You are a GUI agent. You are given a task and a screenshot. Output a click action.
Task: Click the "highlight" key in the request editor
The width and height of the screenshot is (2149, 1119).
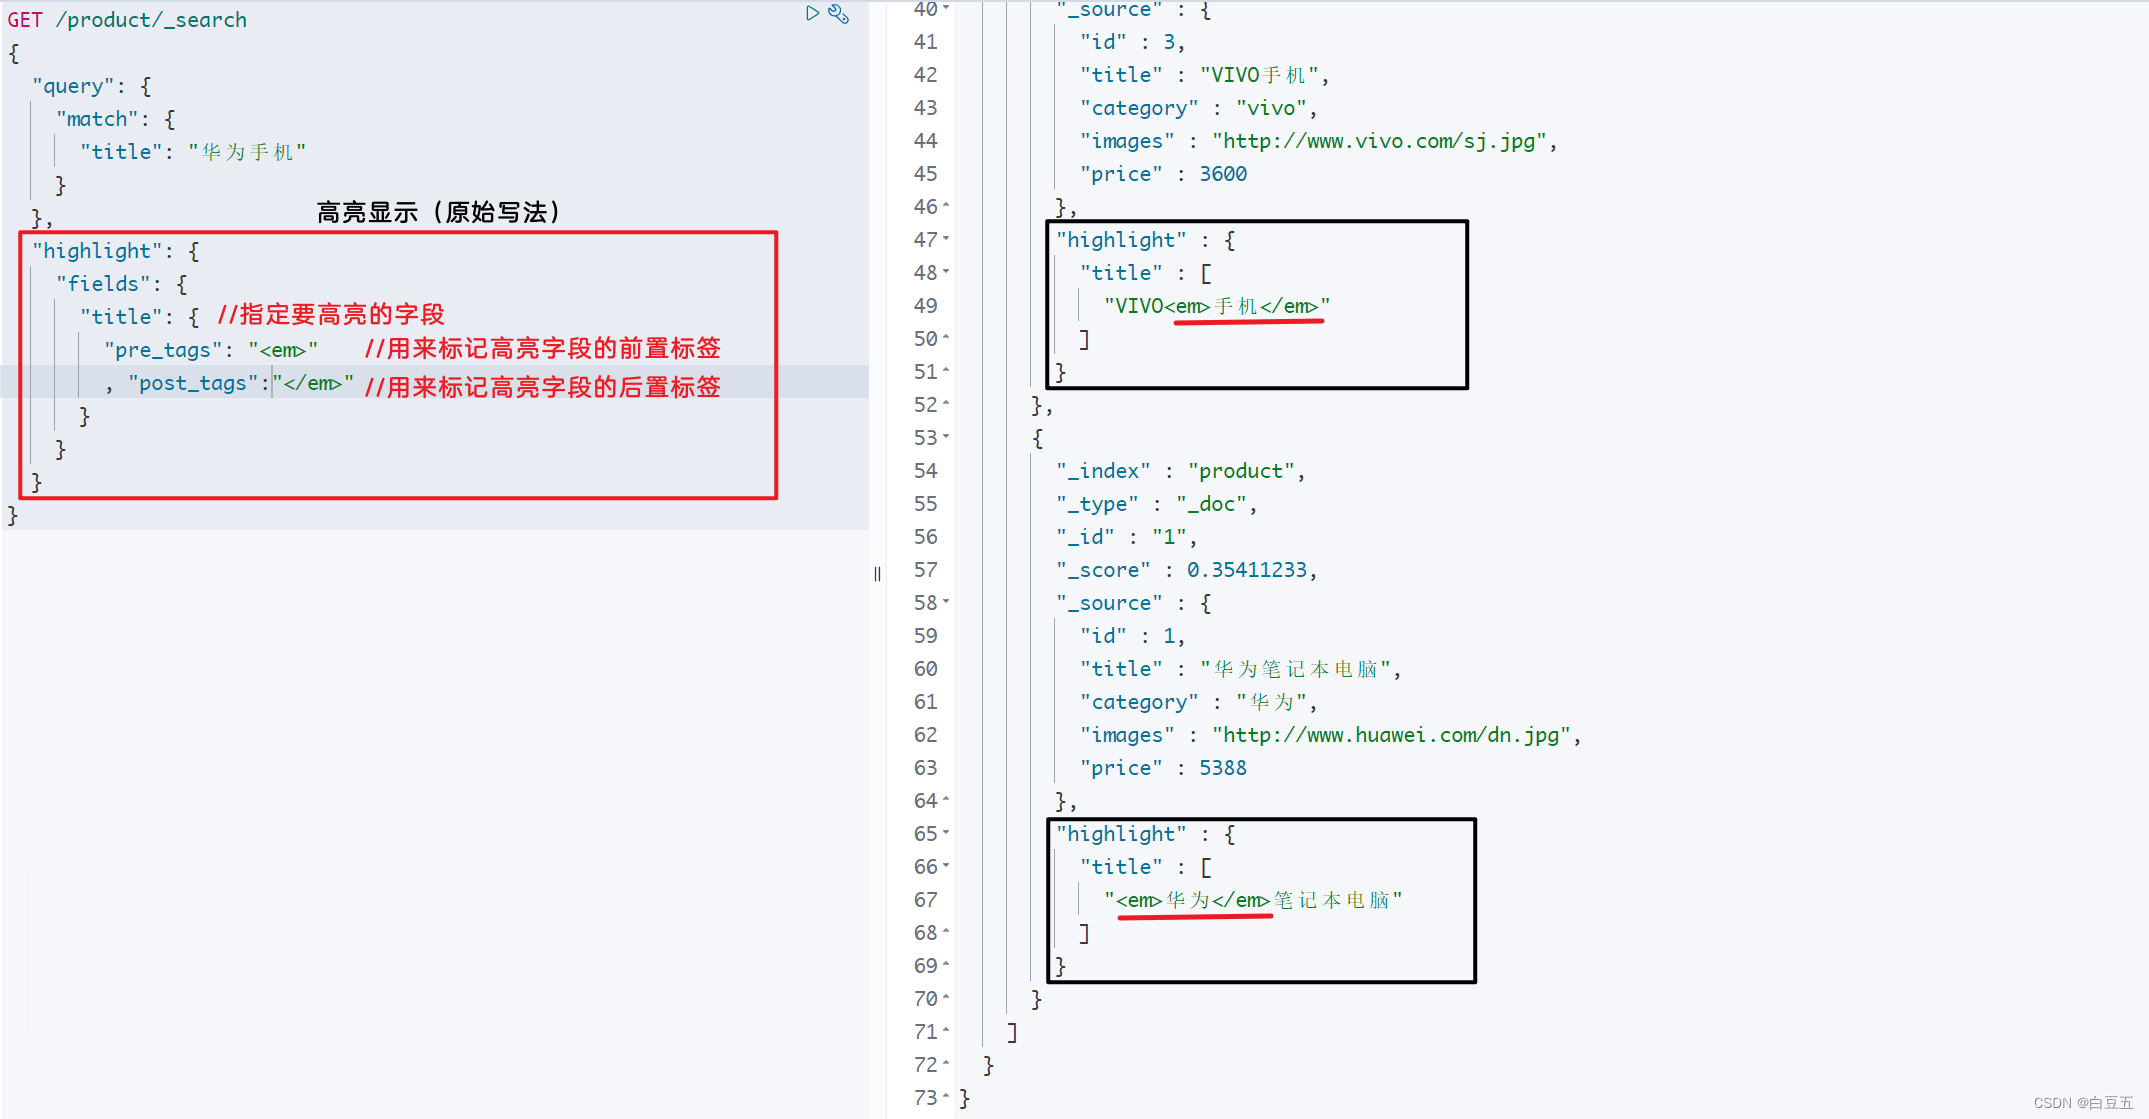pos(98,251)
